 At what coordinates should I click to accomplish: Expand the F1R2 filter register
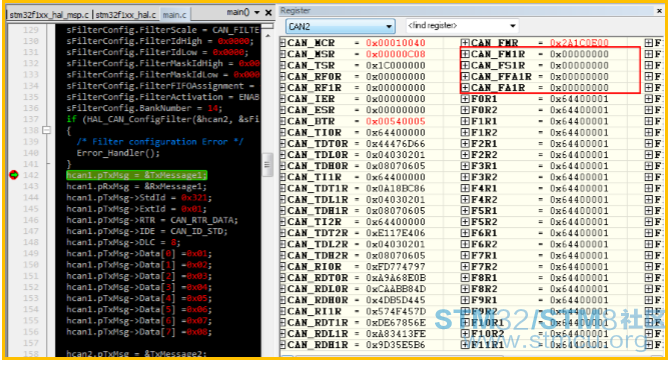[x=465, y=132]
